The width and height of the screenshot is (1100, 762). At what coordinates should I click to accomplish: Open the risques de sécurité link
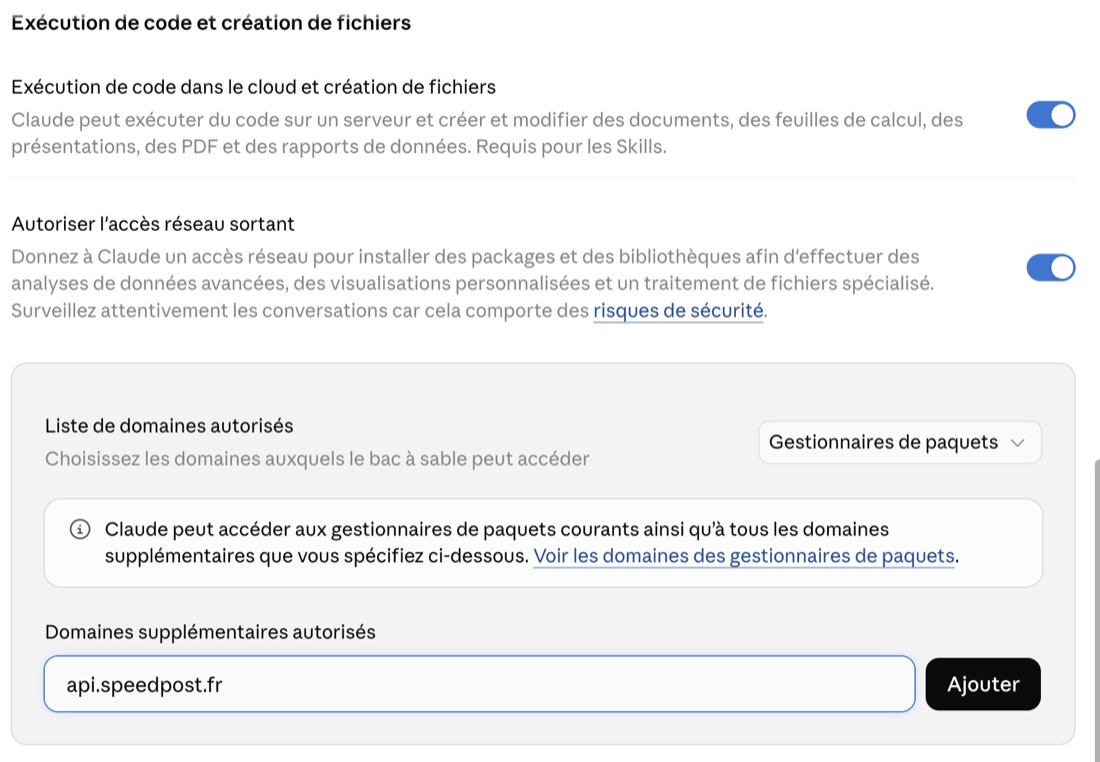click(678, 310)
